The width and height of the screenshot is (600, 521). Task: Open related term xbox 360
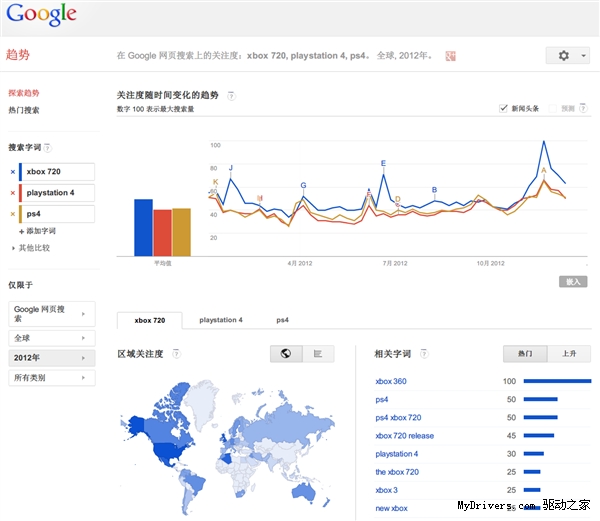[x=391, y=381]
